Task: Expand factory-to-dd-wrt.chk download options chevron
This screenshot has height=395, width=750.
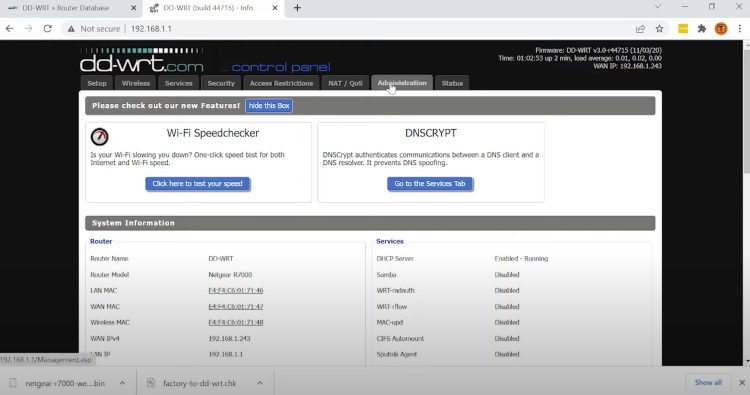Action: click(260, 383)
